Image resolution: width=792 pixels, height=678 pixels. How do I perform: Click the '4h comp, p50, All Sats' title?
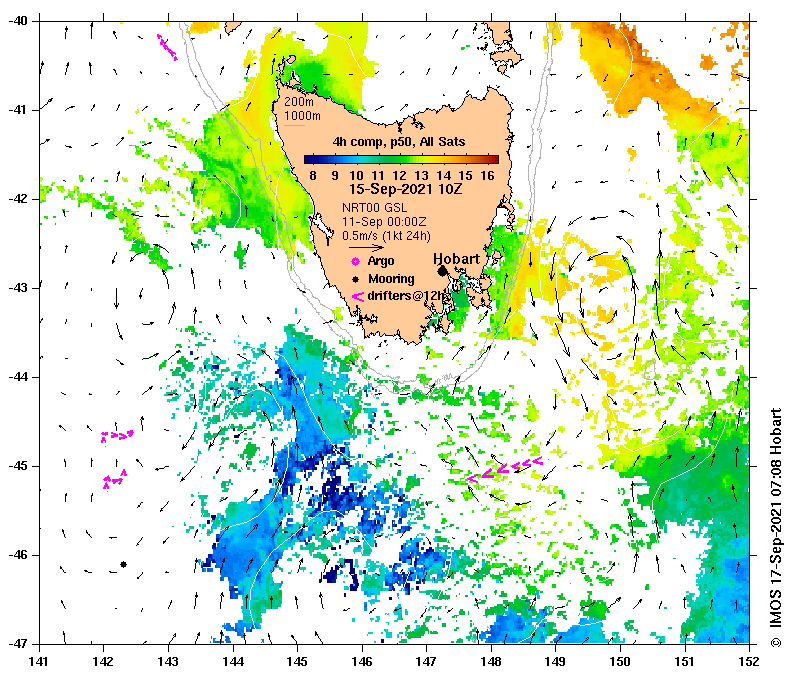399,141
